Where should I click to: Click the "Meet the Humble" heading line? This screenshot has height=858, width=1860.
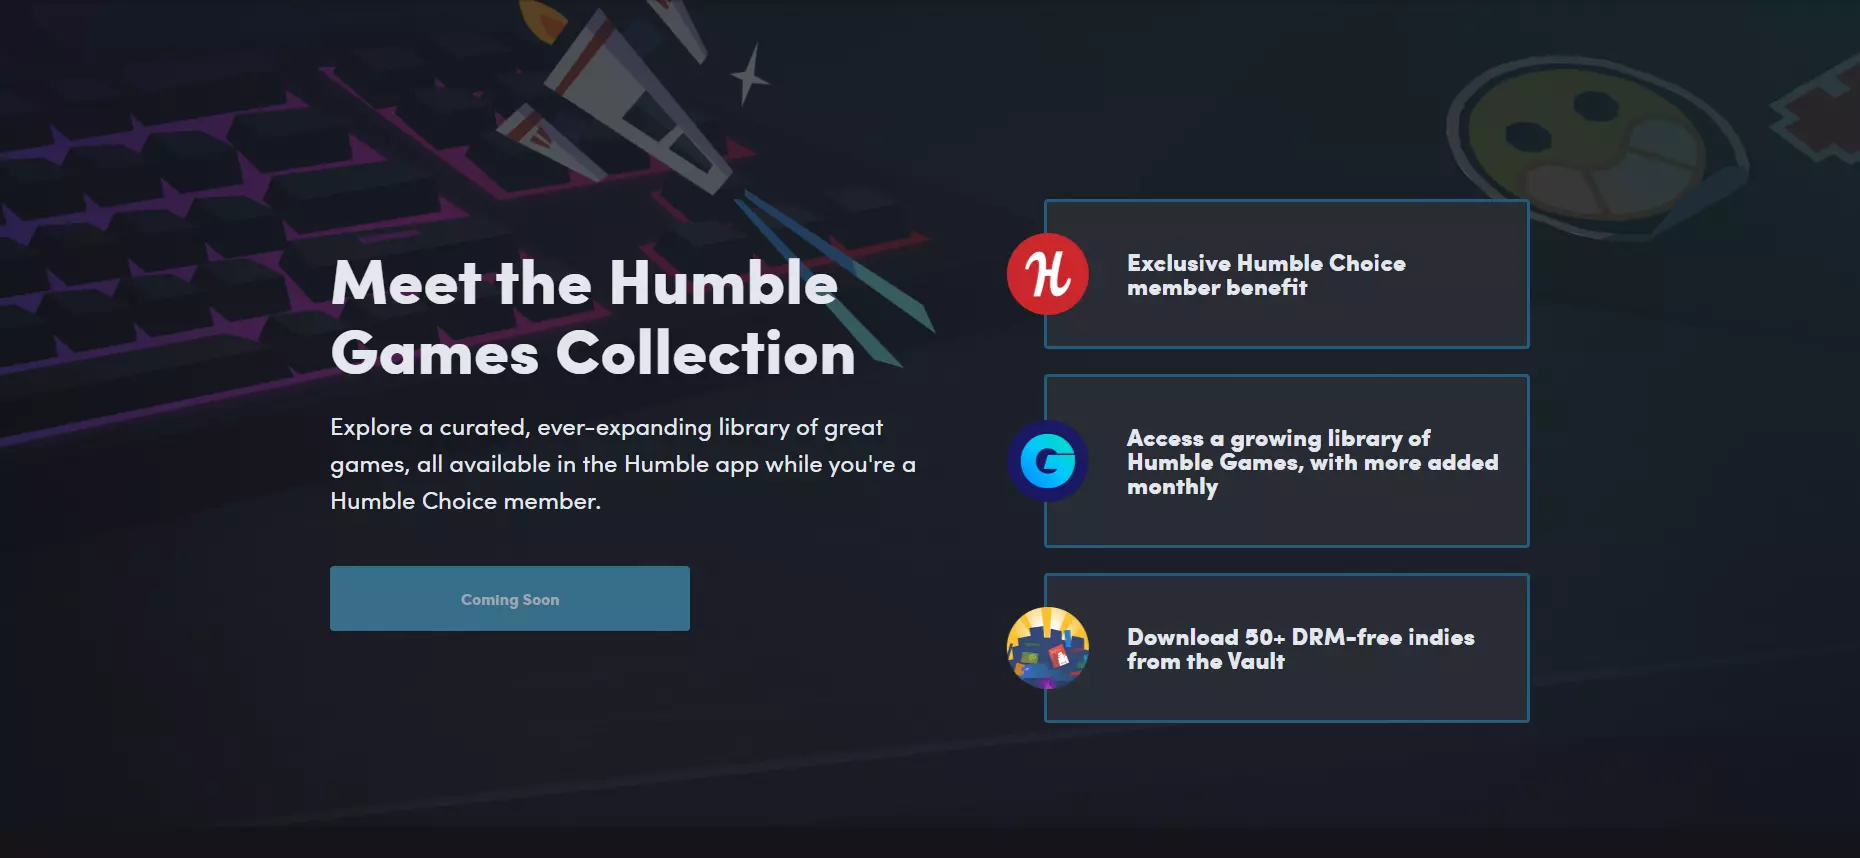[x=585, y=282]
